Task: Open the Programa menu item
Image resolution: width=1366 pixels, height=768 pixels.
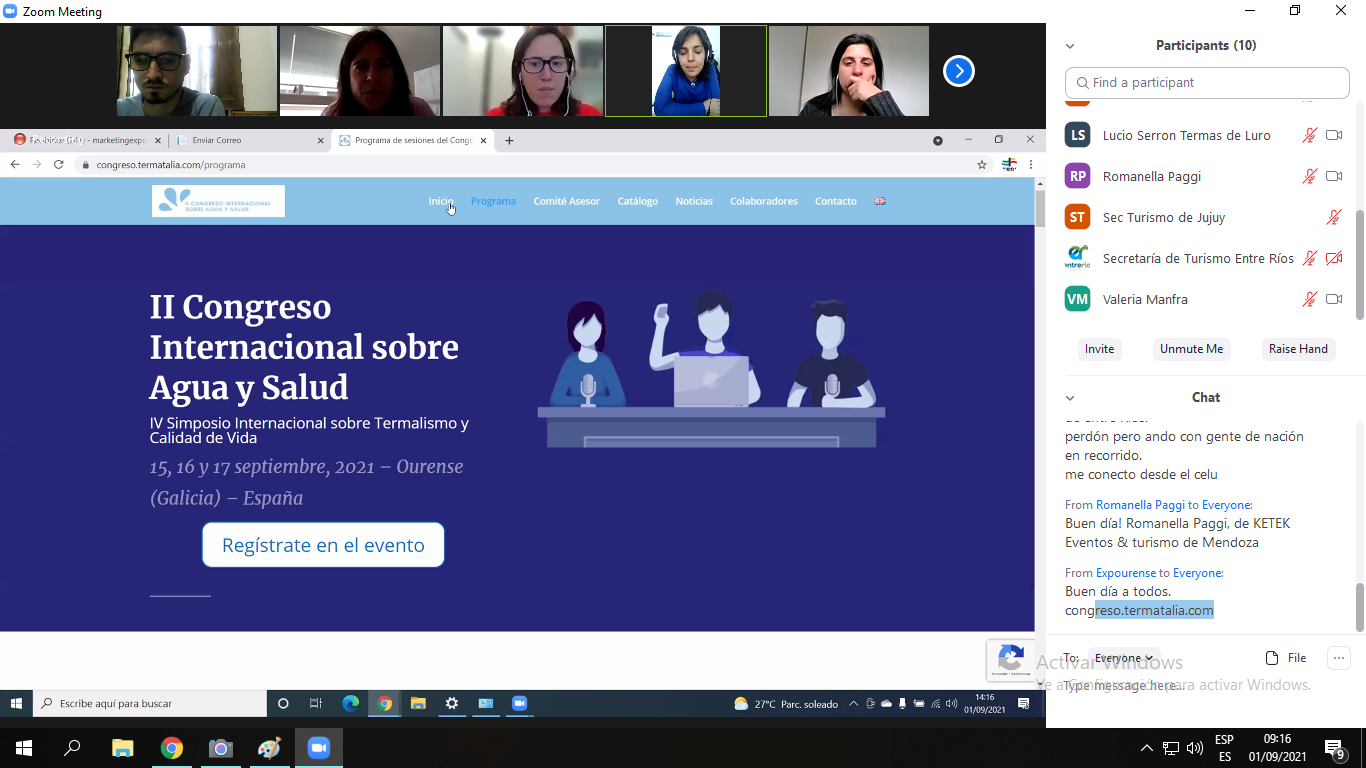Action: (x=493, y=201)
